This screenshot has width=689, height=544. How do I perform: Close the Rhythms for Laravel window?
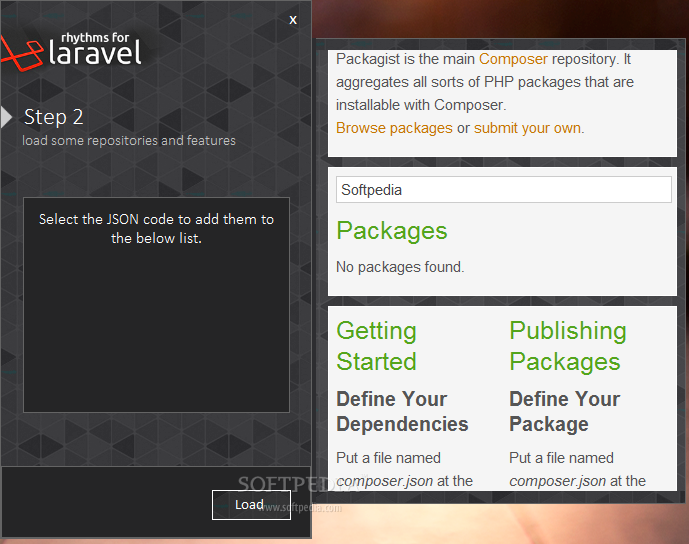coord(293,20)
